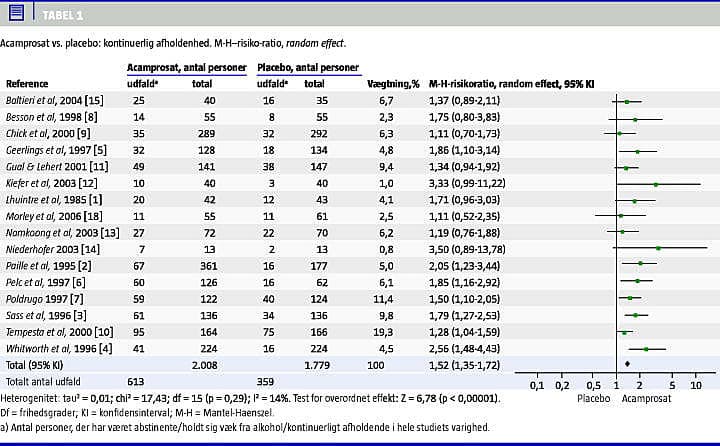Click the Vægtning,% column header
The image size is (720, 446).
390,84
